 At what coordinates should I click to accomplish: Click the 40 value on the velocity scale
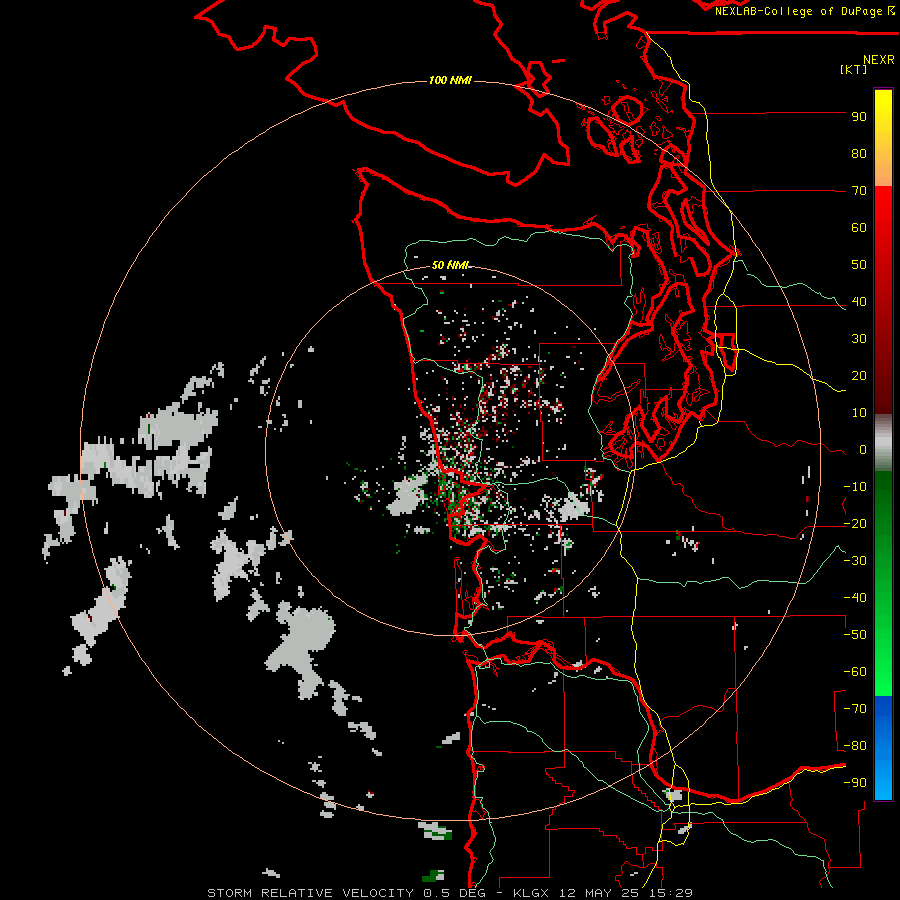point(859,302)
